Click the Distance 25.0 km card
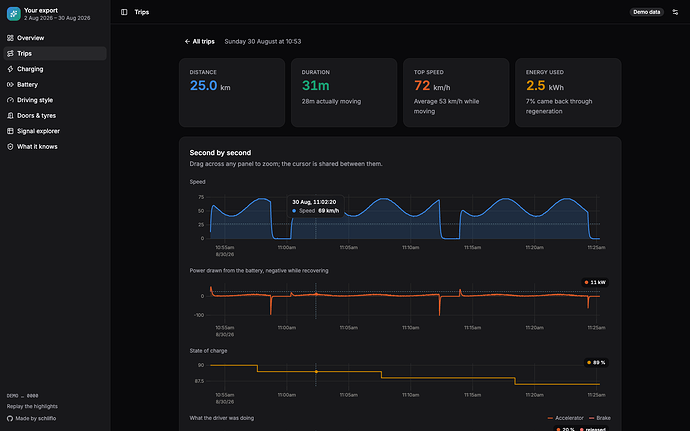Screen dimensions: 690x431 coord(232,92)
